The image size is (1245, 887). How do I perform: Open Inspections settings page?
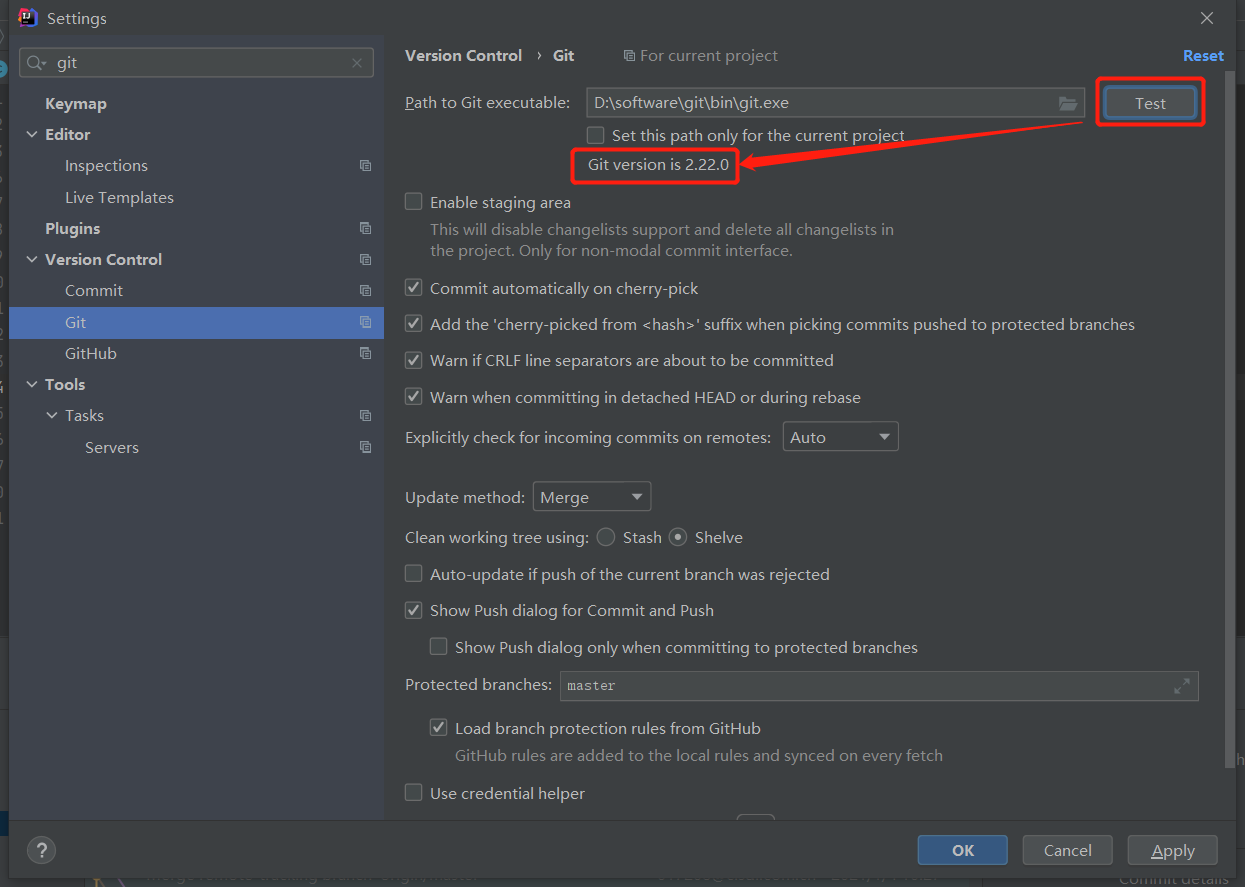coord(106,166)
